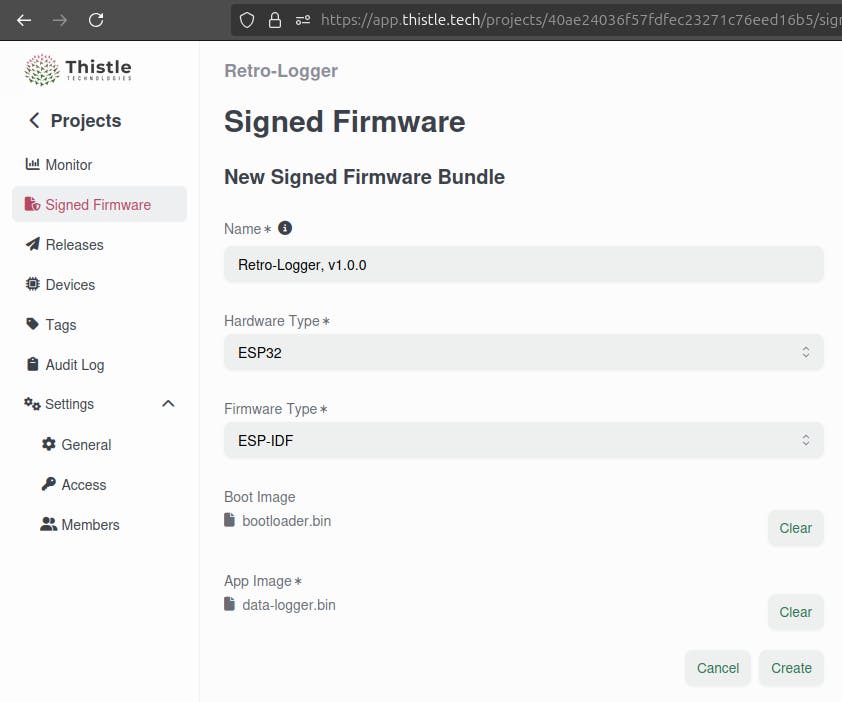
Task: Open the Hardware Type dropdown
Action: point(523,352)
